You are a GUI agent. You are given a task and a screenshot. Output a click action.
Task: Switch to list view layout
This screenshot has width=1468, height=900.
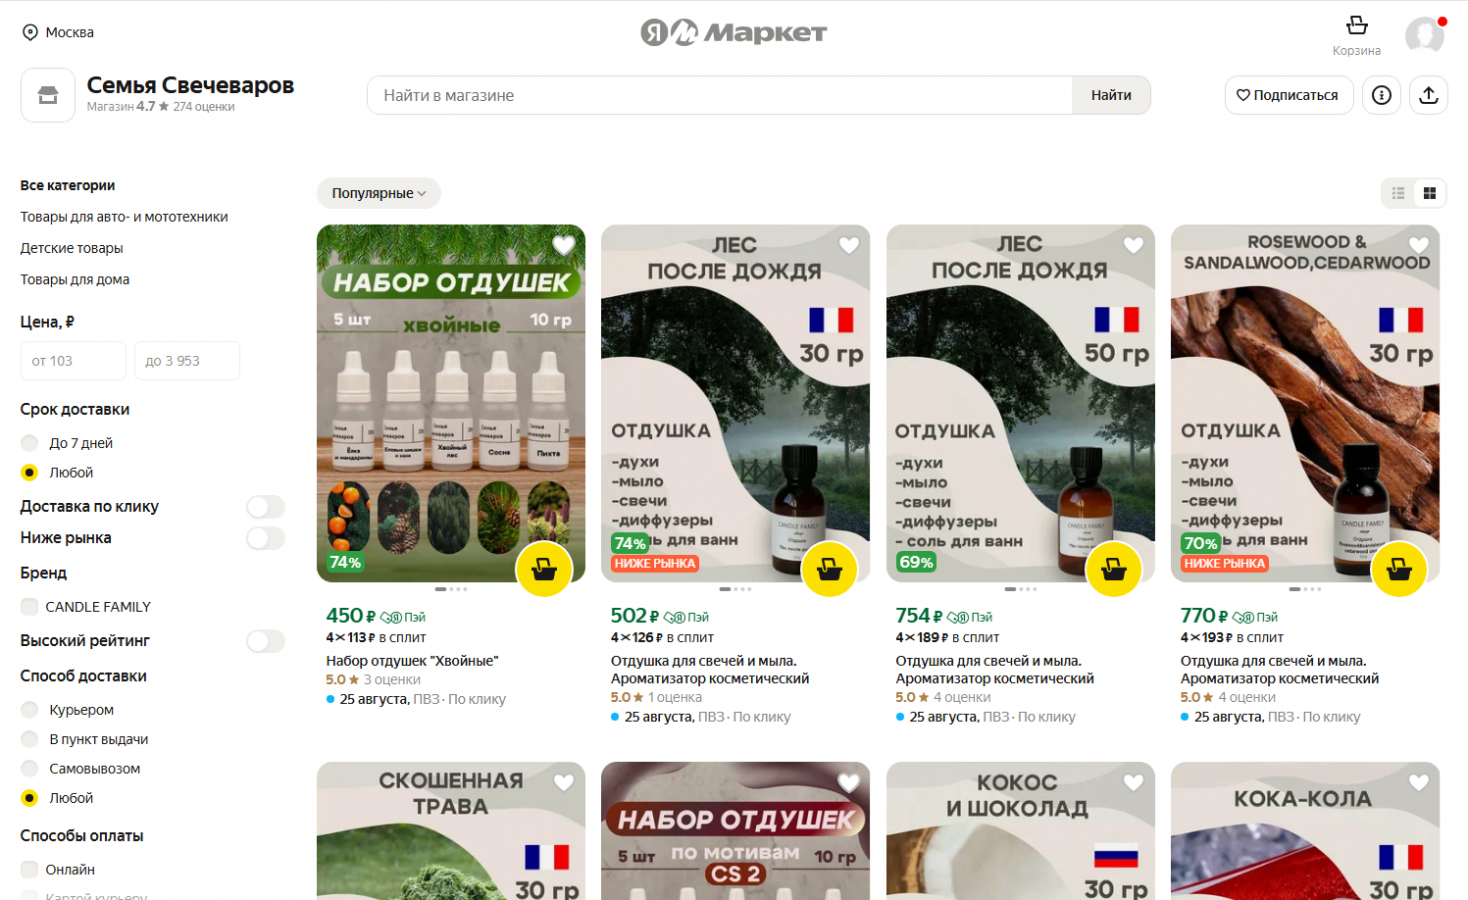coord(1398,193)
